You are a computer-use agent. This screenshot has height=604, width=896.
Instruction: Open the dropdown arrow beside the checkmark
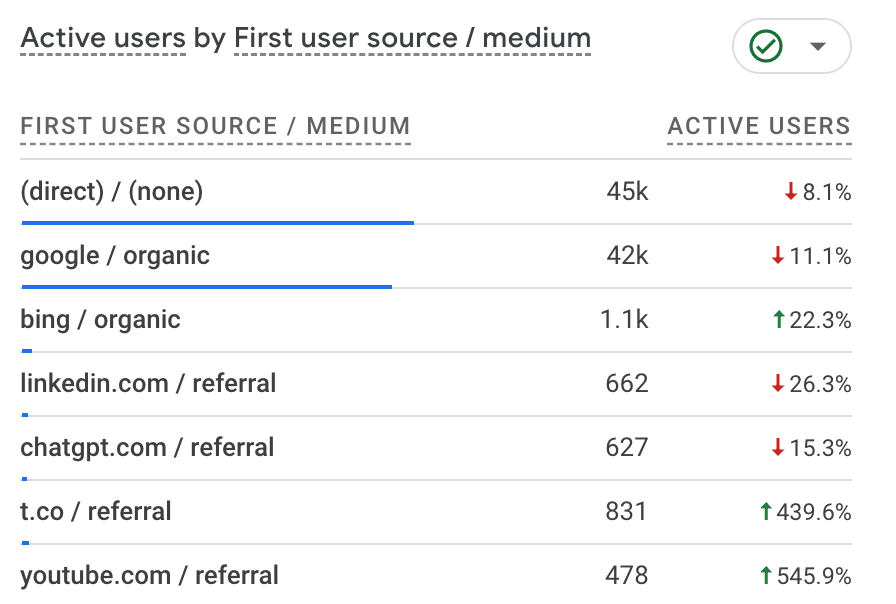tap(818, 46)
